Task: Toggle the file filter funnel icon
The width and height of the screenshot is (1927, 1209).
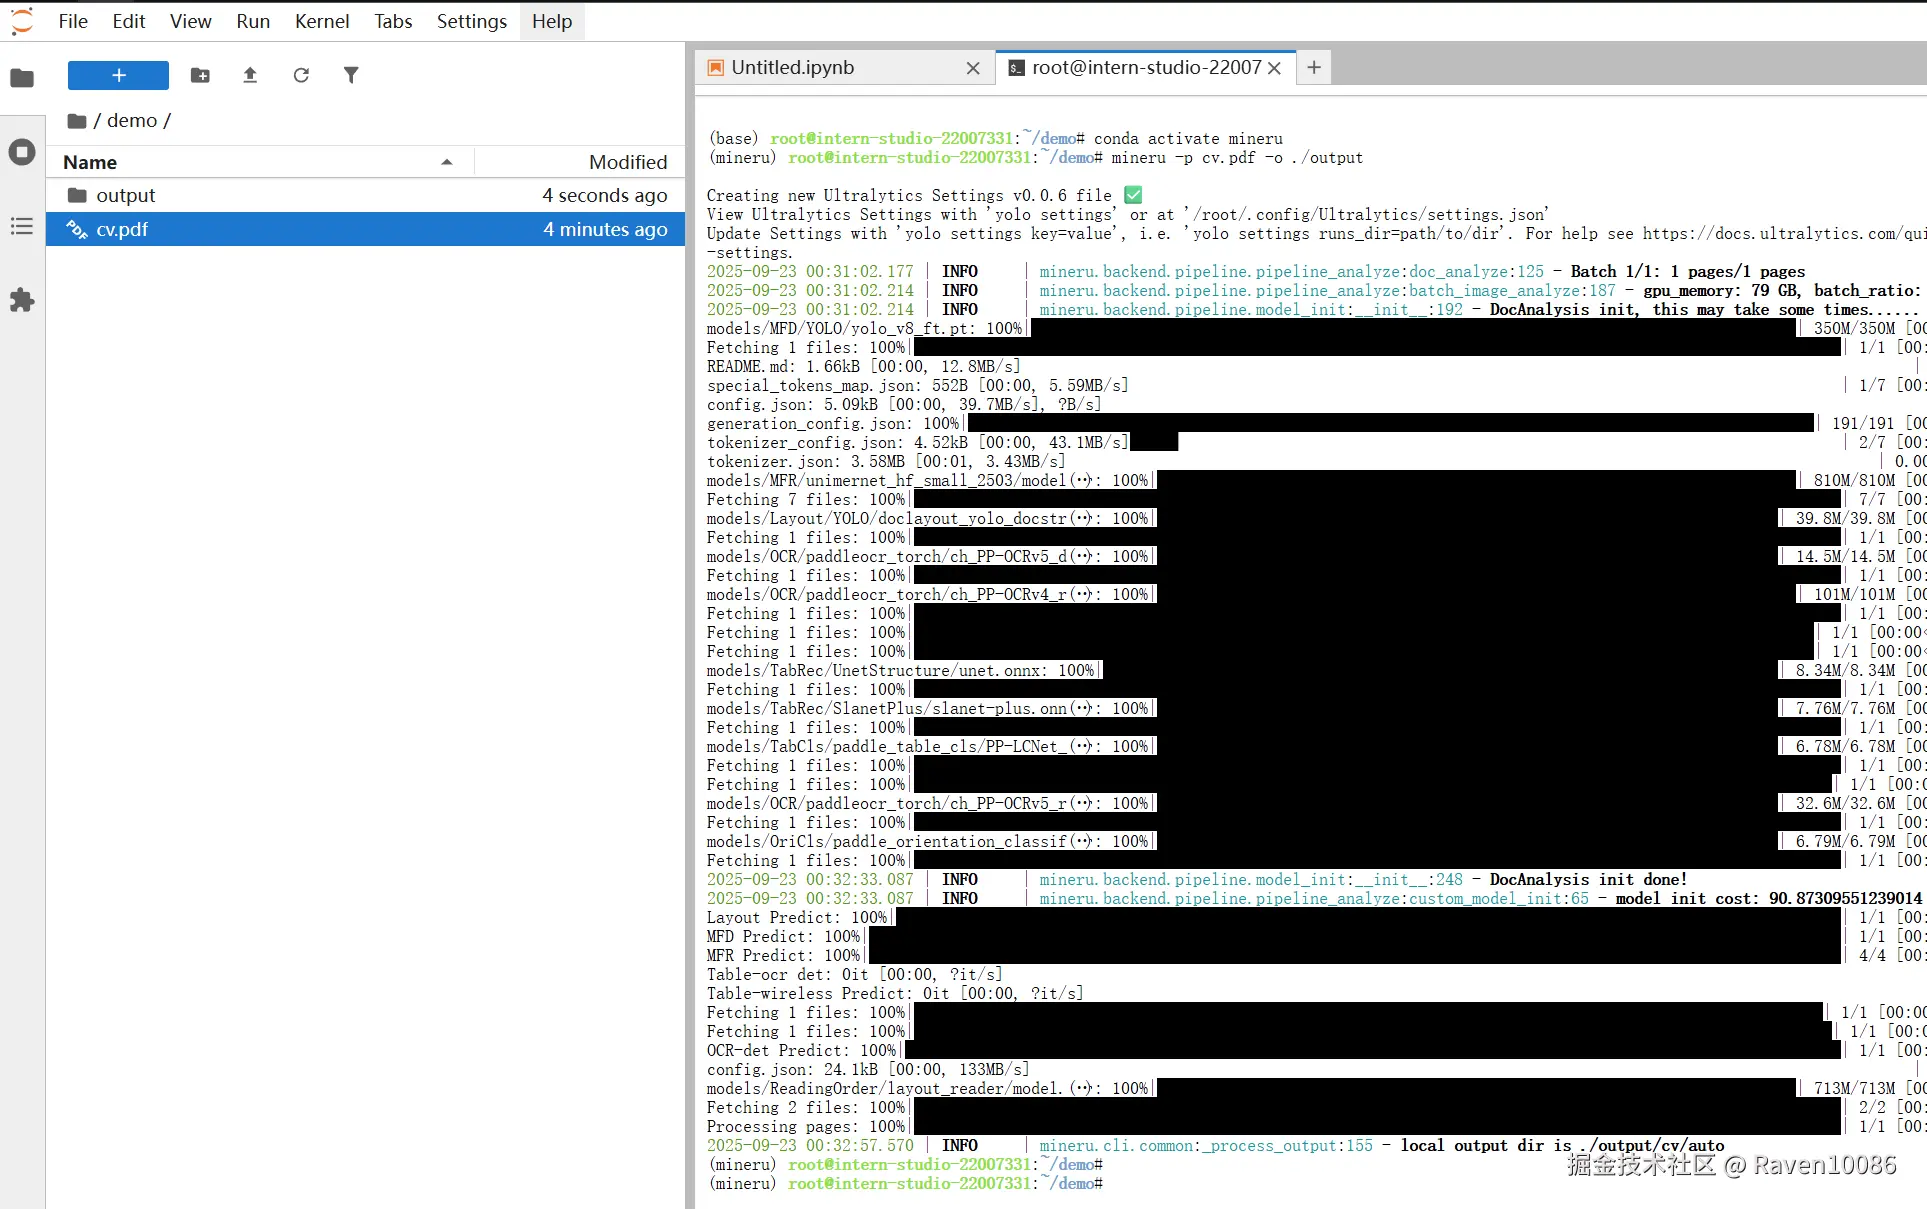Action: coord(351,75)
